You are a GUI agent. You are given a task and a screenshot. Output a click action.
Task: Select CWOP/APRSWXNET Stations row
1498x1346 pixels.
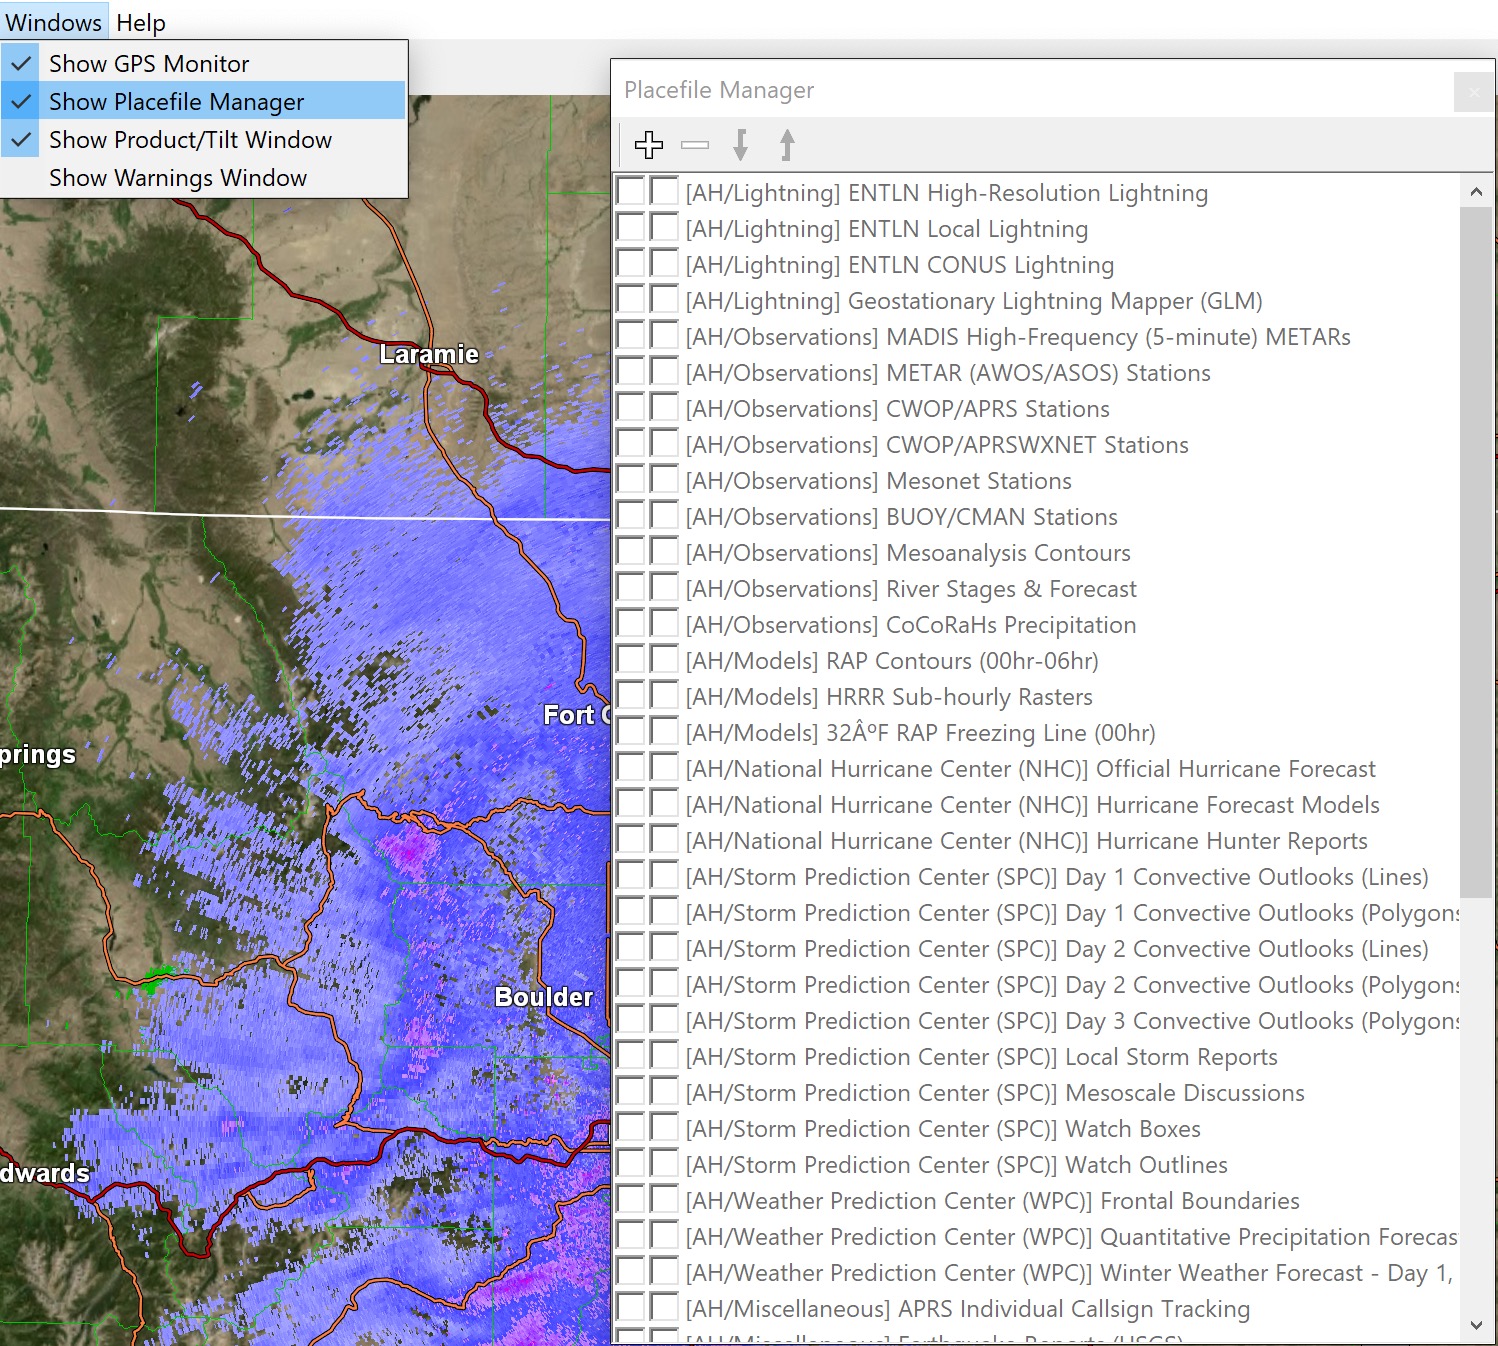coord(1036,445)
